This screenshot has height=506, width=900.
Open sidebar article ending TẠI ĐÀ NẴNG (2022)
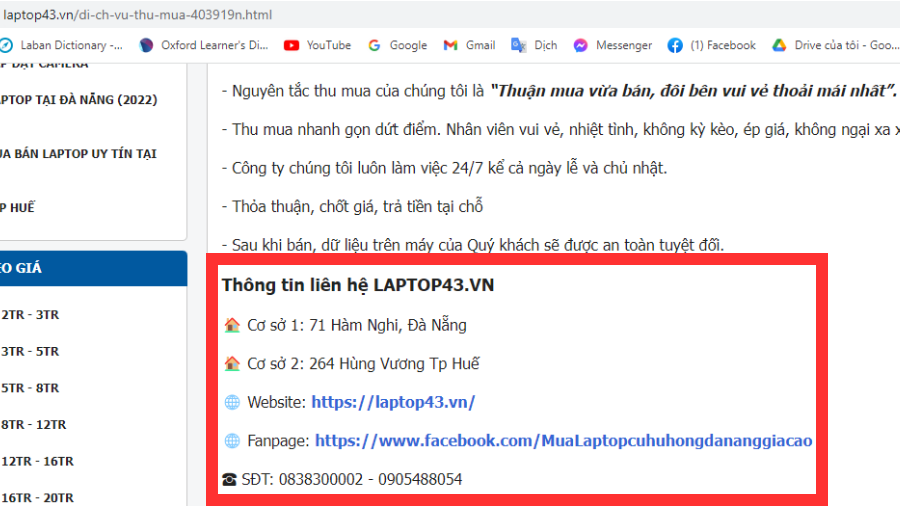(79, 100)
